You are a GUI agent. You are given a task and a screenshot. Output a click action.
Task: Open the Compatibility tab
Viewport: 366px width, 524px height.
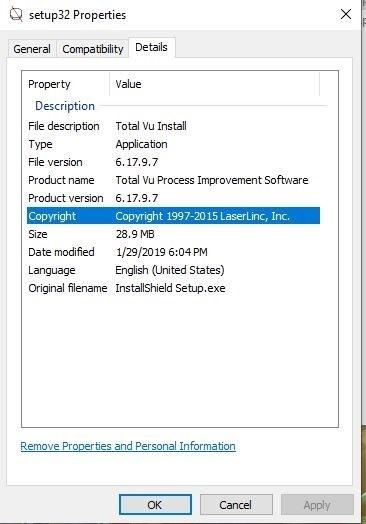tap(93, 49)
